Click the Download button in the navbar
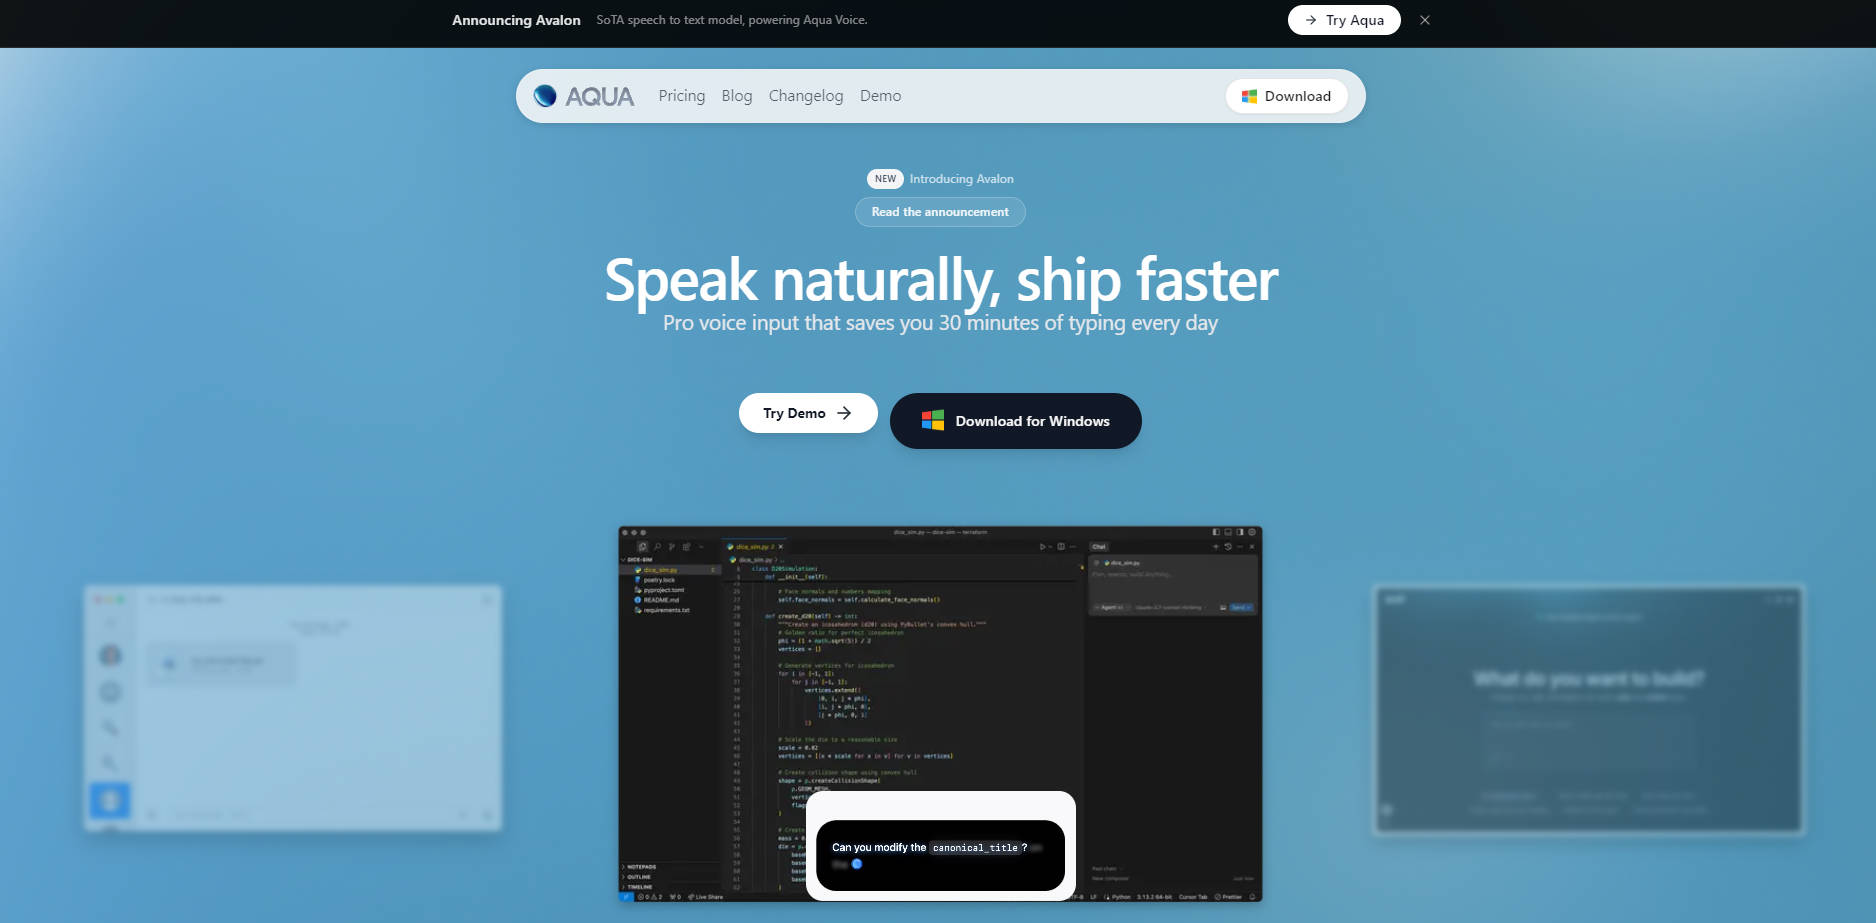Screen dimensions: 1876x923 point(1286,96)
